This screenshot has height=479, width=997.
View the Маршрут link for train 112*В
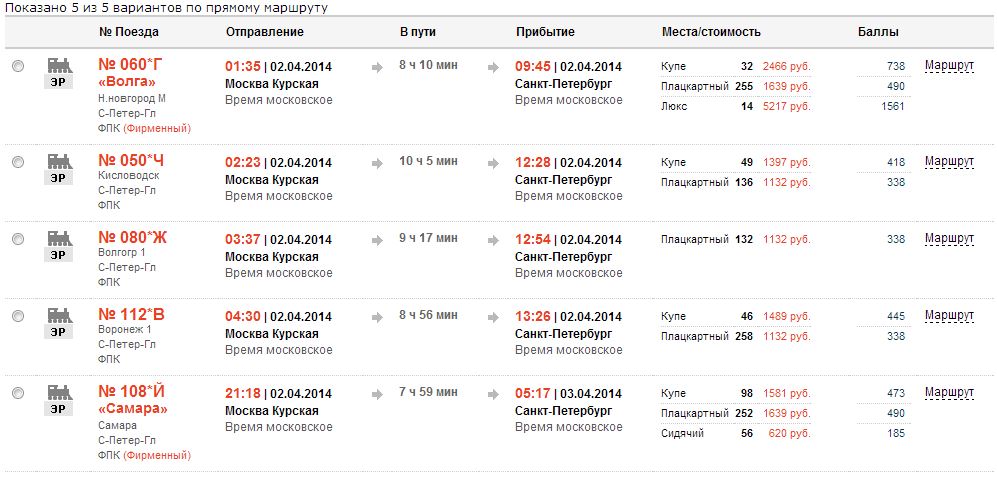[949, 315]
